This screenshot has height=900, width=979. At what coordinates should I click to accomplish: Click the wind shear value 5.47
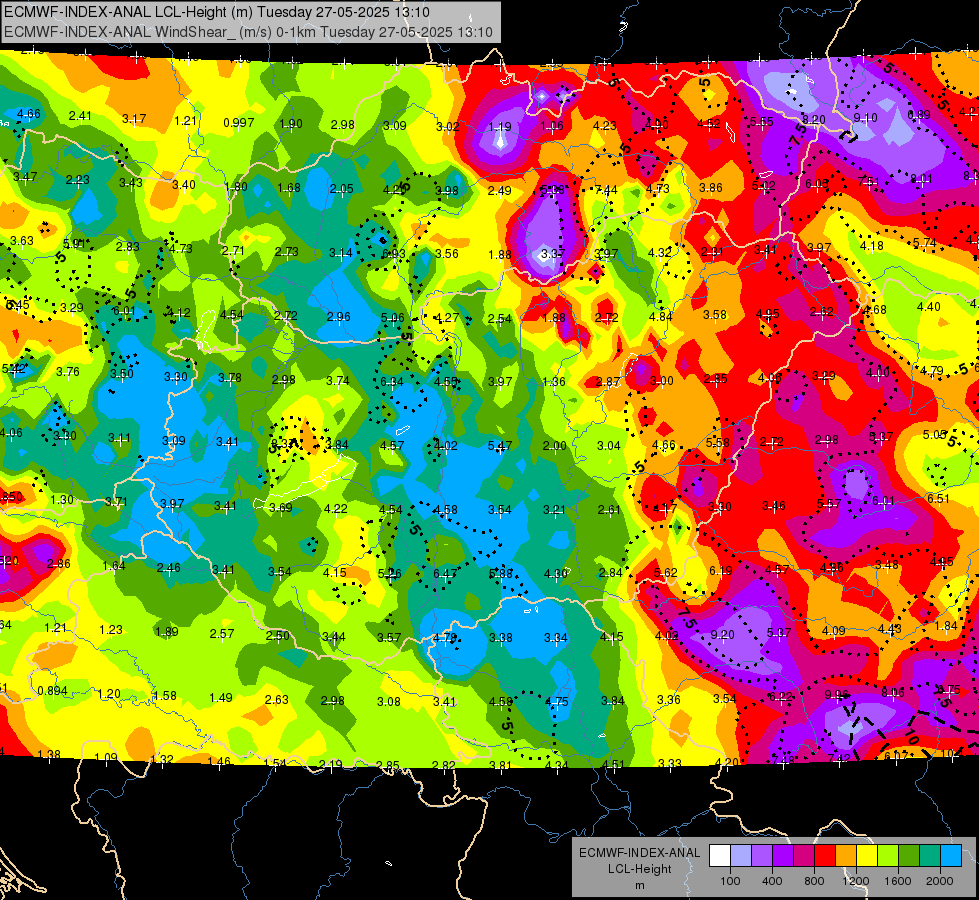(499, 445)
